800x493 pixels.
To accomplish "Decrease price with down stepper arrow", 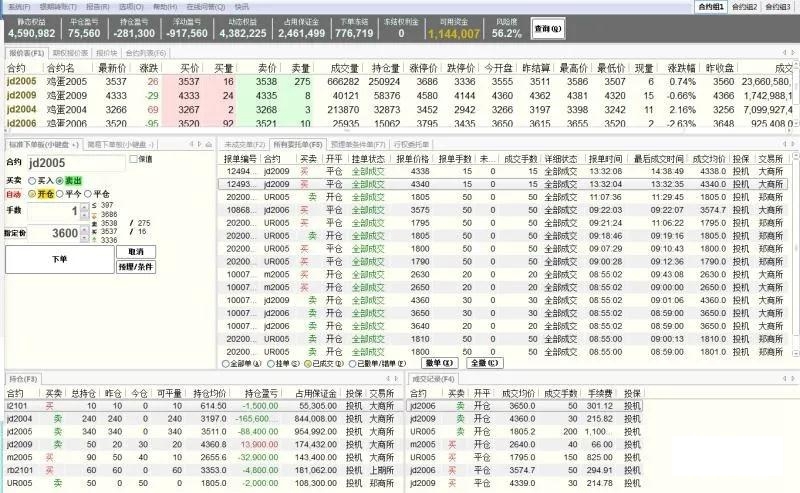I will (x=85, y=237).
